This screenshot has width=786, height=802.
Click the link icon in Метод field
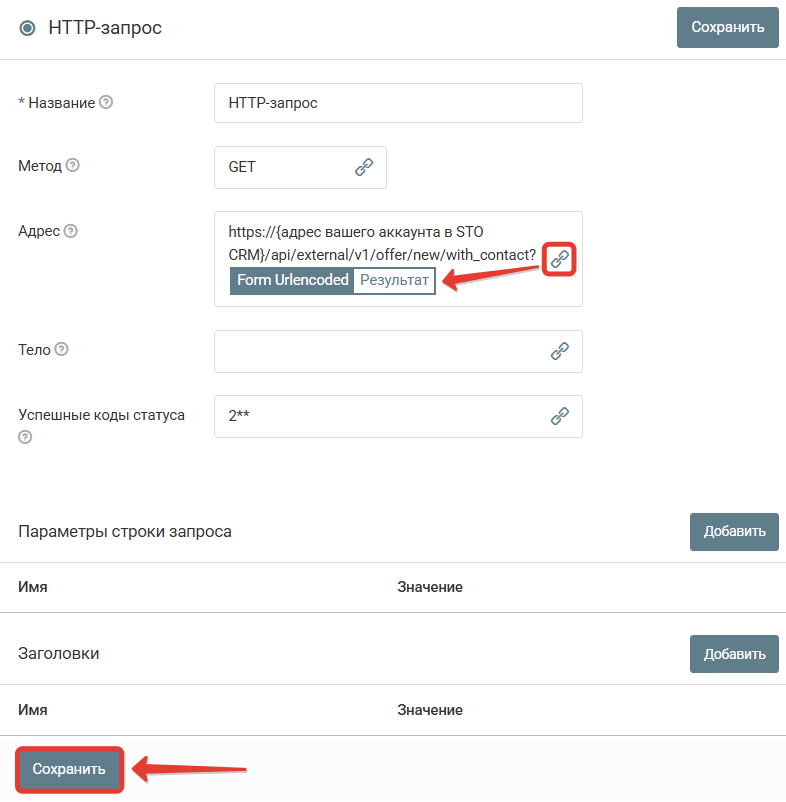(x=364, y=167)
